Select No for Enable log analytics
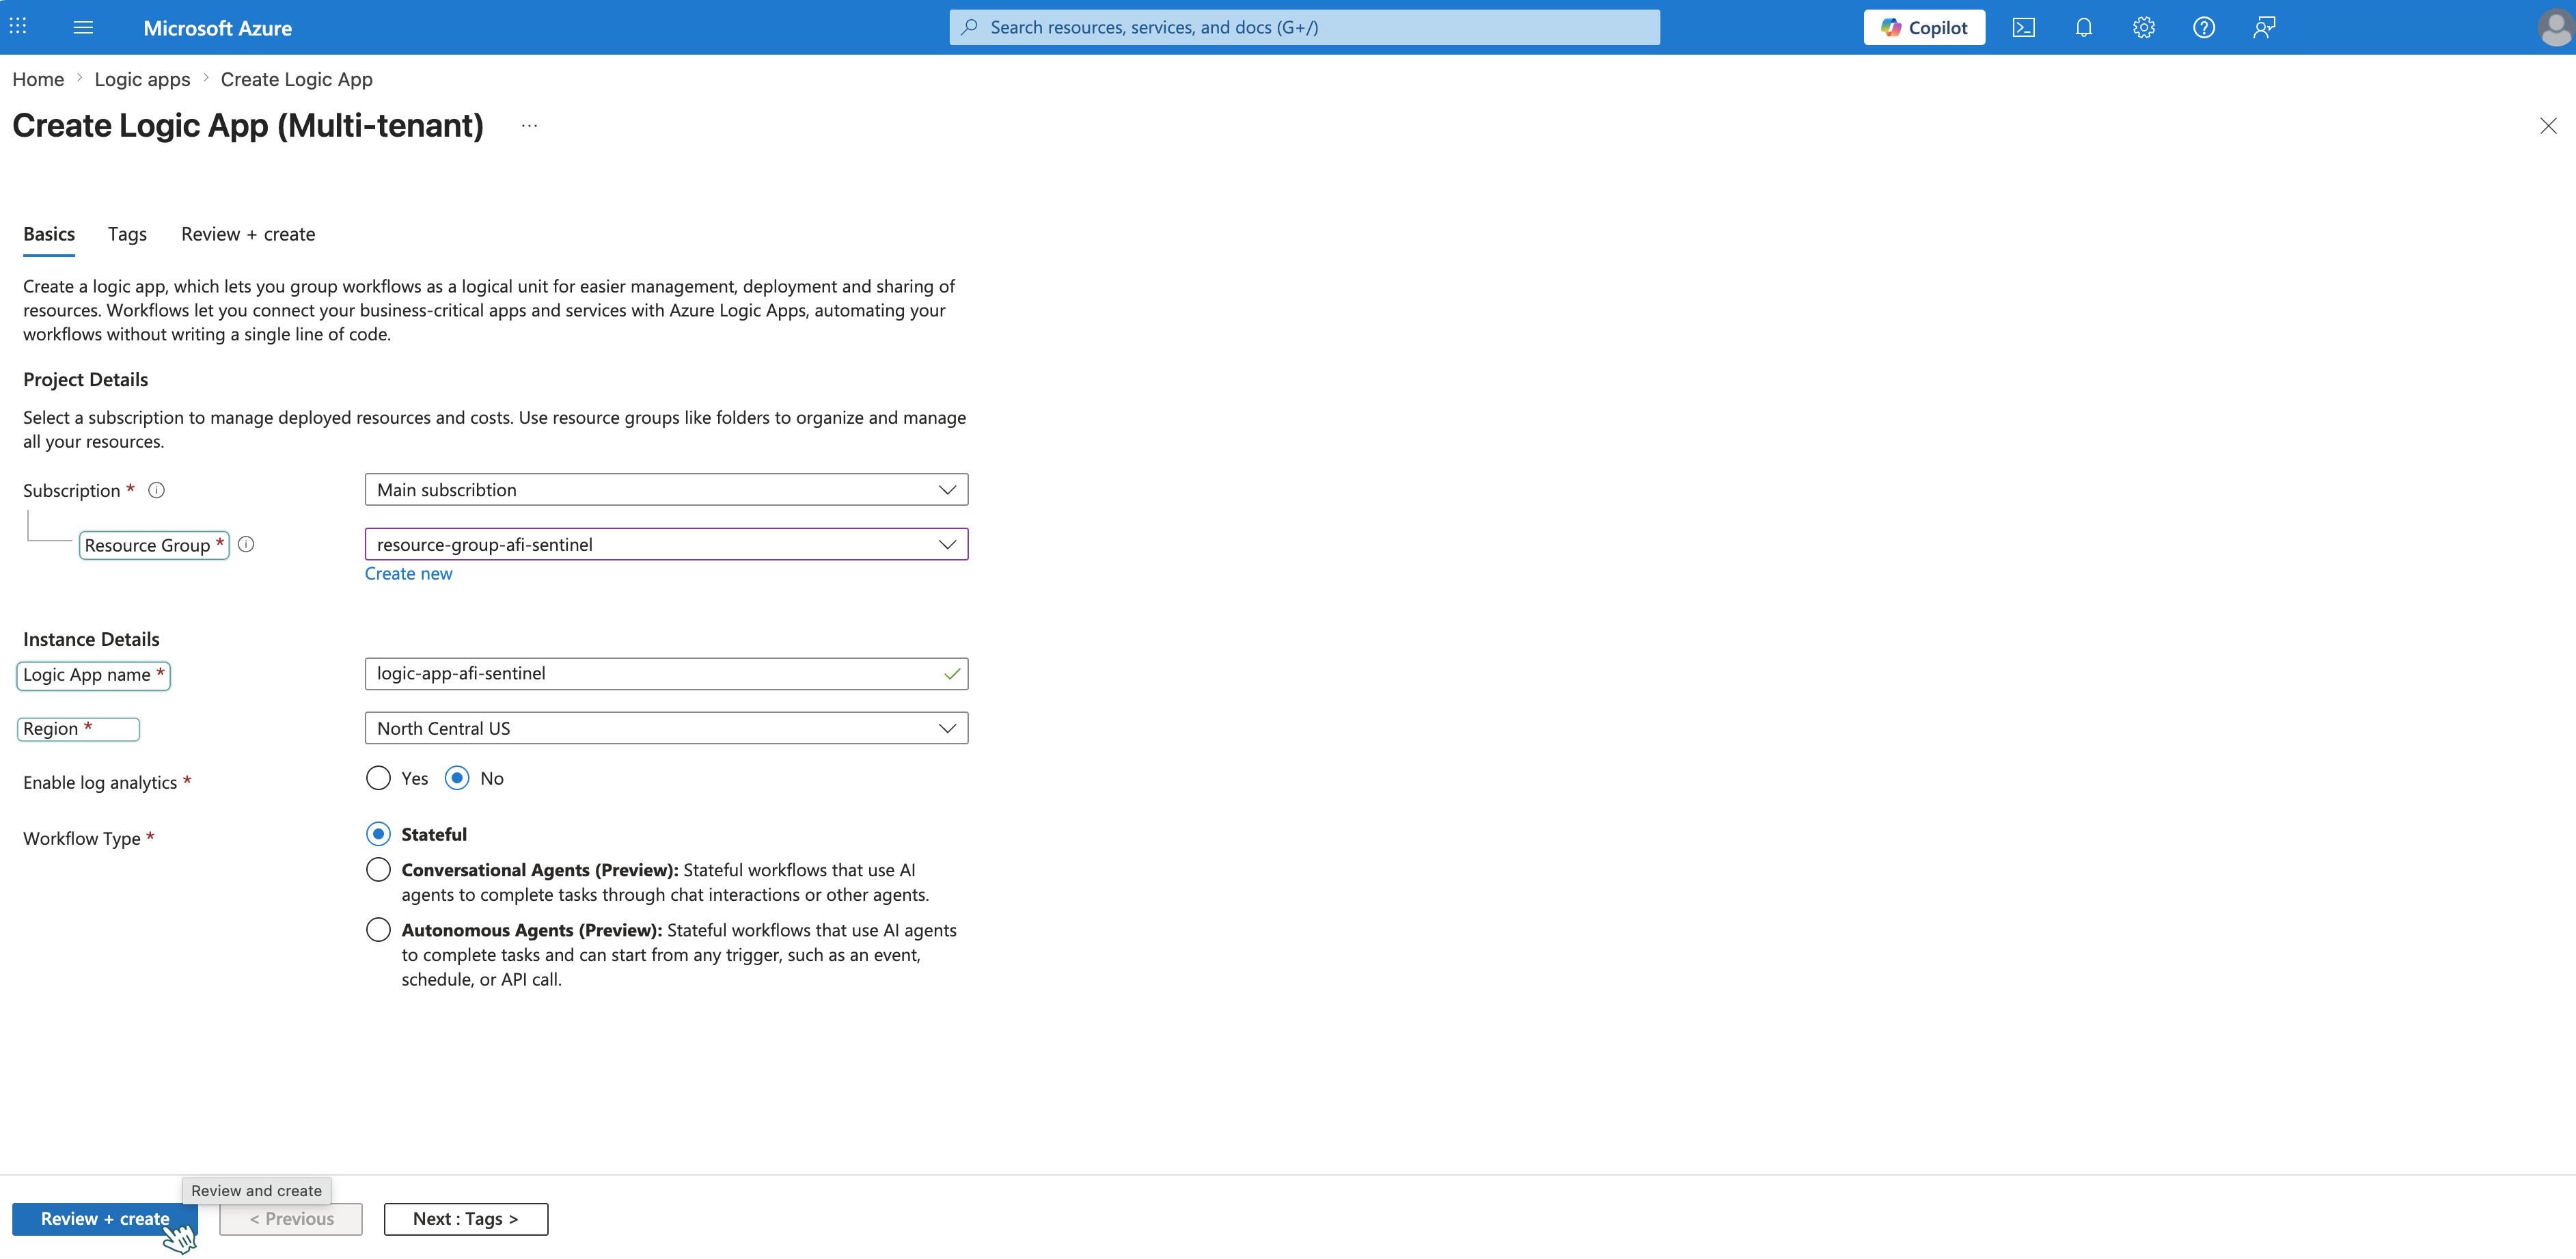The image size is (2576, 1259). pyautogui.click(x=457, y=778)
